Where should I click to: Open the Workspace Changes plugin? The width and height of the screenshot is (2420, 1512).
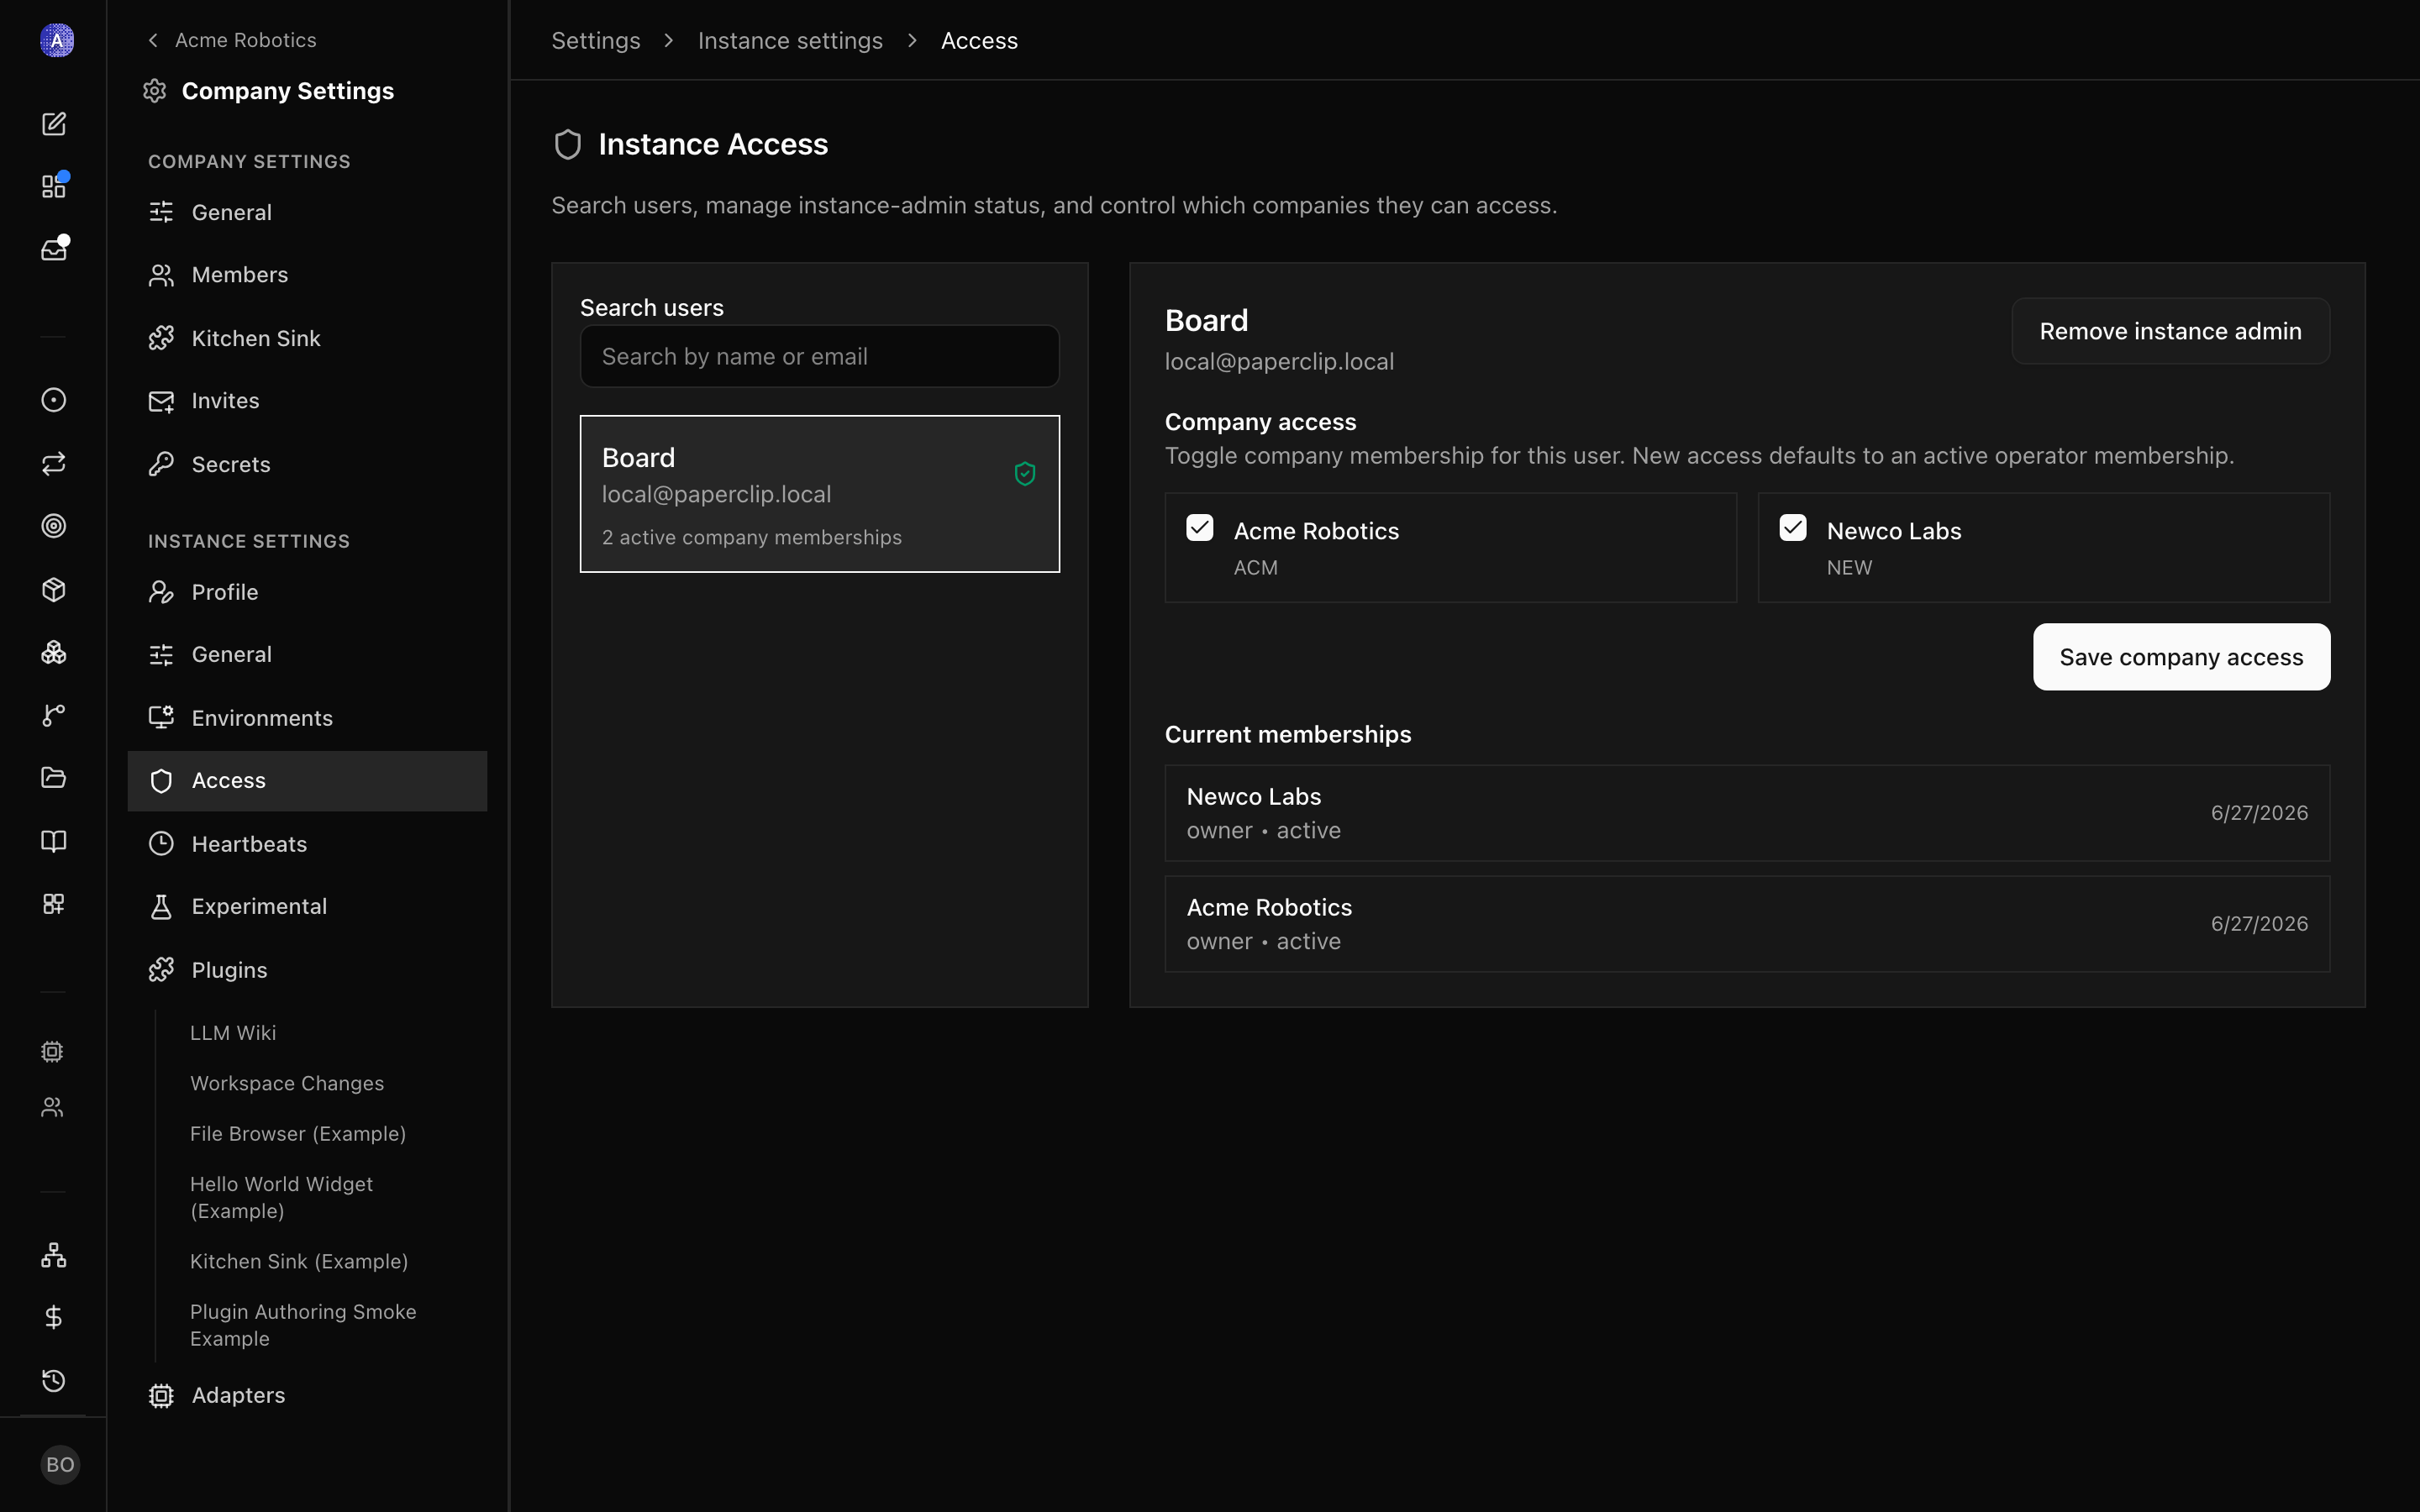click(287, 1083)
